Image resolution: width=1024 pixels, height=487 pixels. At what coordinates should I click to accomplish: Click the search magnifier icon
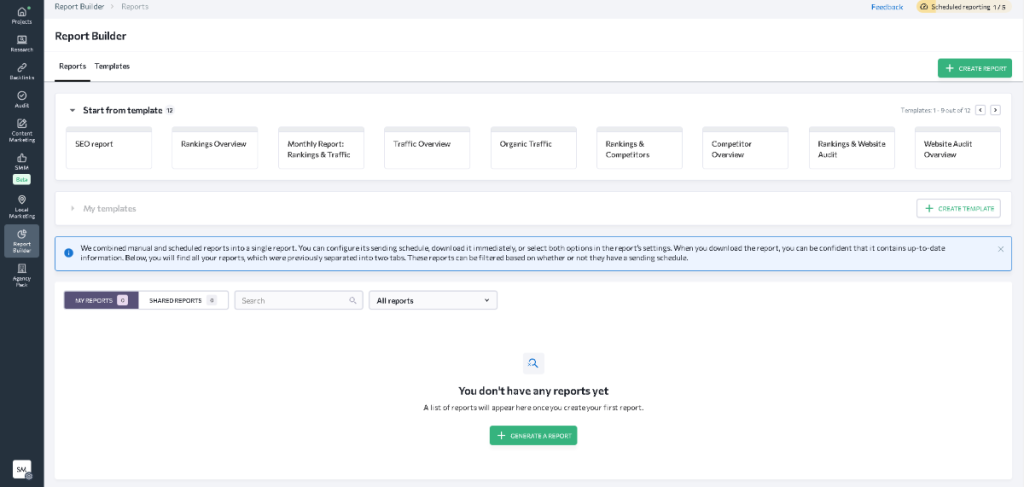point(353,300)
